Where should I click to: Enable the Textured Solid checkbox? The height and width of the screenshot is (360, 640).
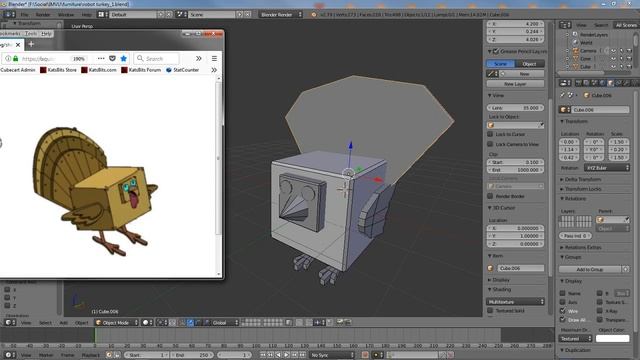click(490, 311)
